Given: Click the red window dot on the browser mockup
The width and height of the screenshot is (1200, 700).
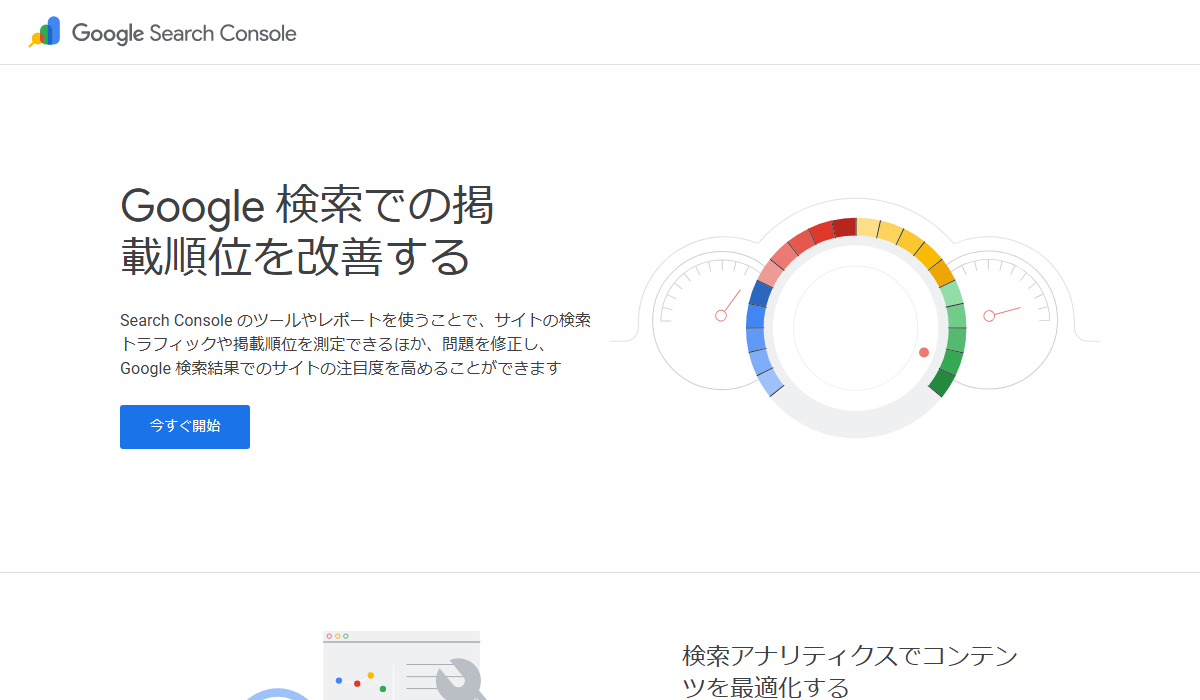Looking at the screenshot, I should pyautogui.click(x=329, y=636).
